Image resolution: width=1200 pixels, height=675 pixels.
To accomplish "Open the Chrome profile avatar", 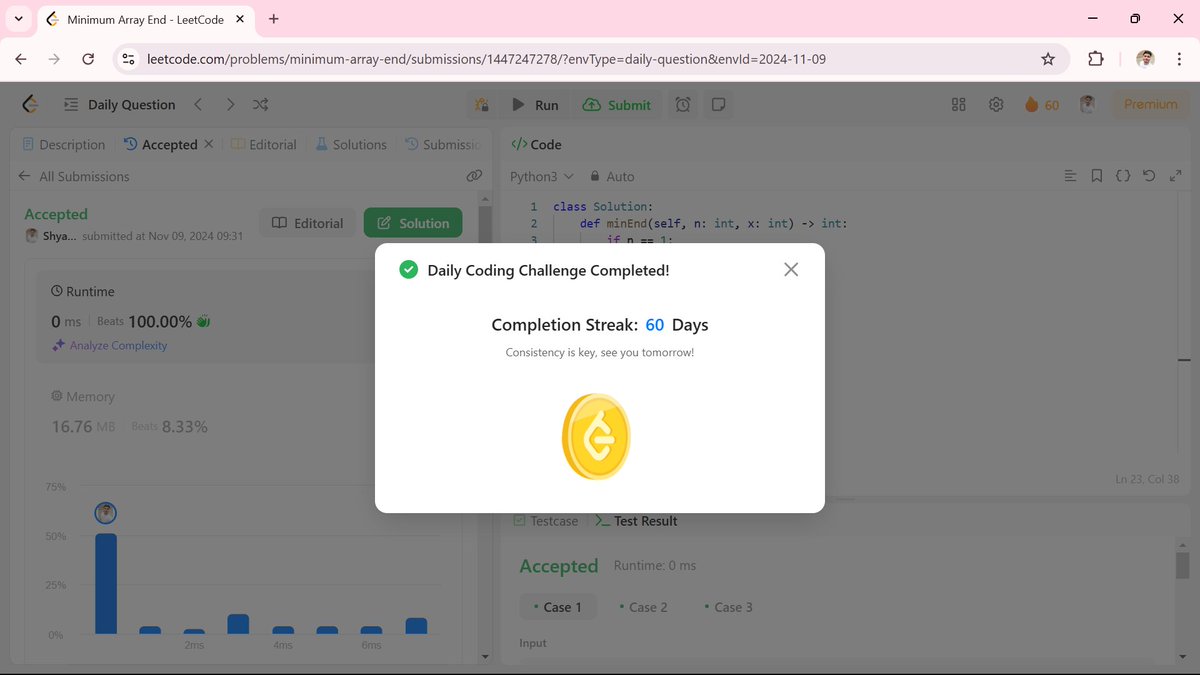I will [x=1145, y=59].
